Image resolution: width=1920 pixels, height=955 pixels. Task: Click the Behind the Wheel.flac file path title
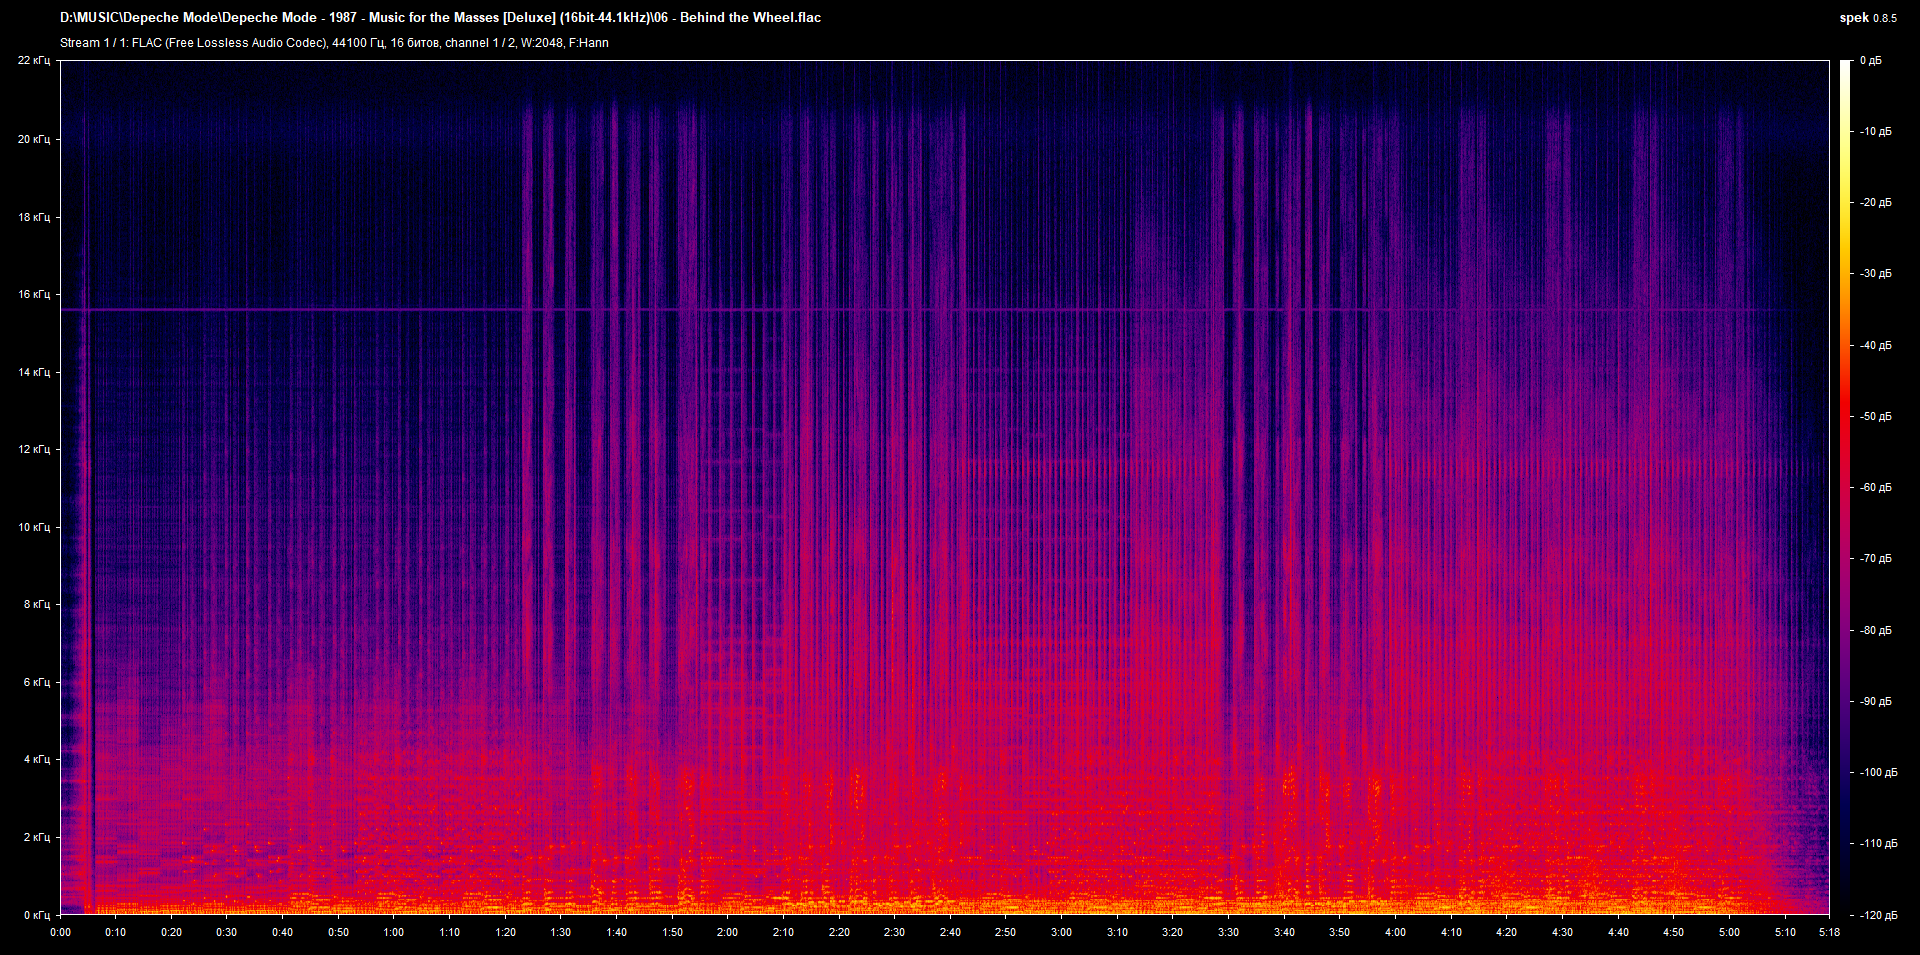click(x=440, y=17)
